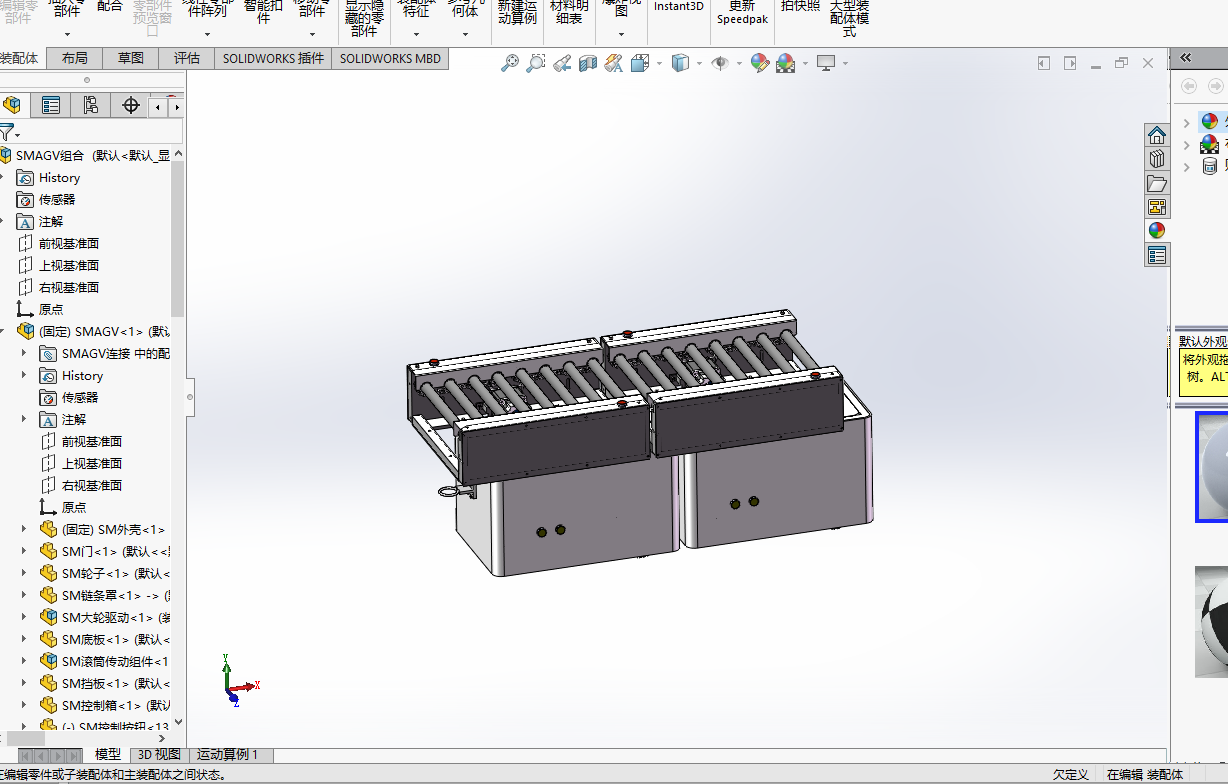The width and height of the screenshot is (1228, 784).
Task: Click the Zoom to Fit icon
Action: pos(510,63)
